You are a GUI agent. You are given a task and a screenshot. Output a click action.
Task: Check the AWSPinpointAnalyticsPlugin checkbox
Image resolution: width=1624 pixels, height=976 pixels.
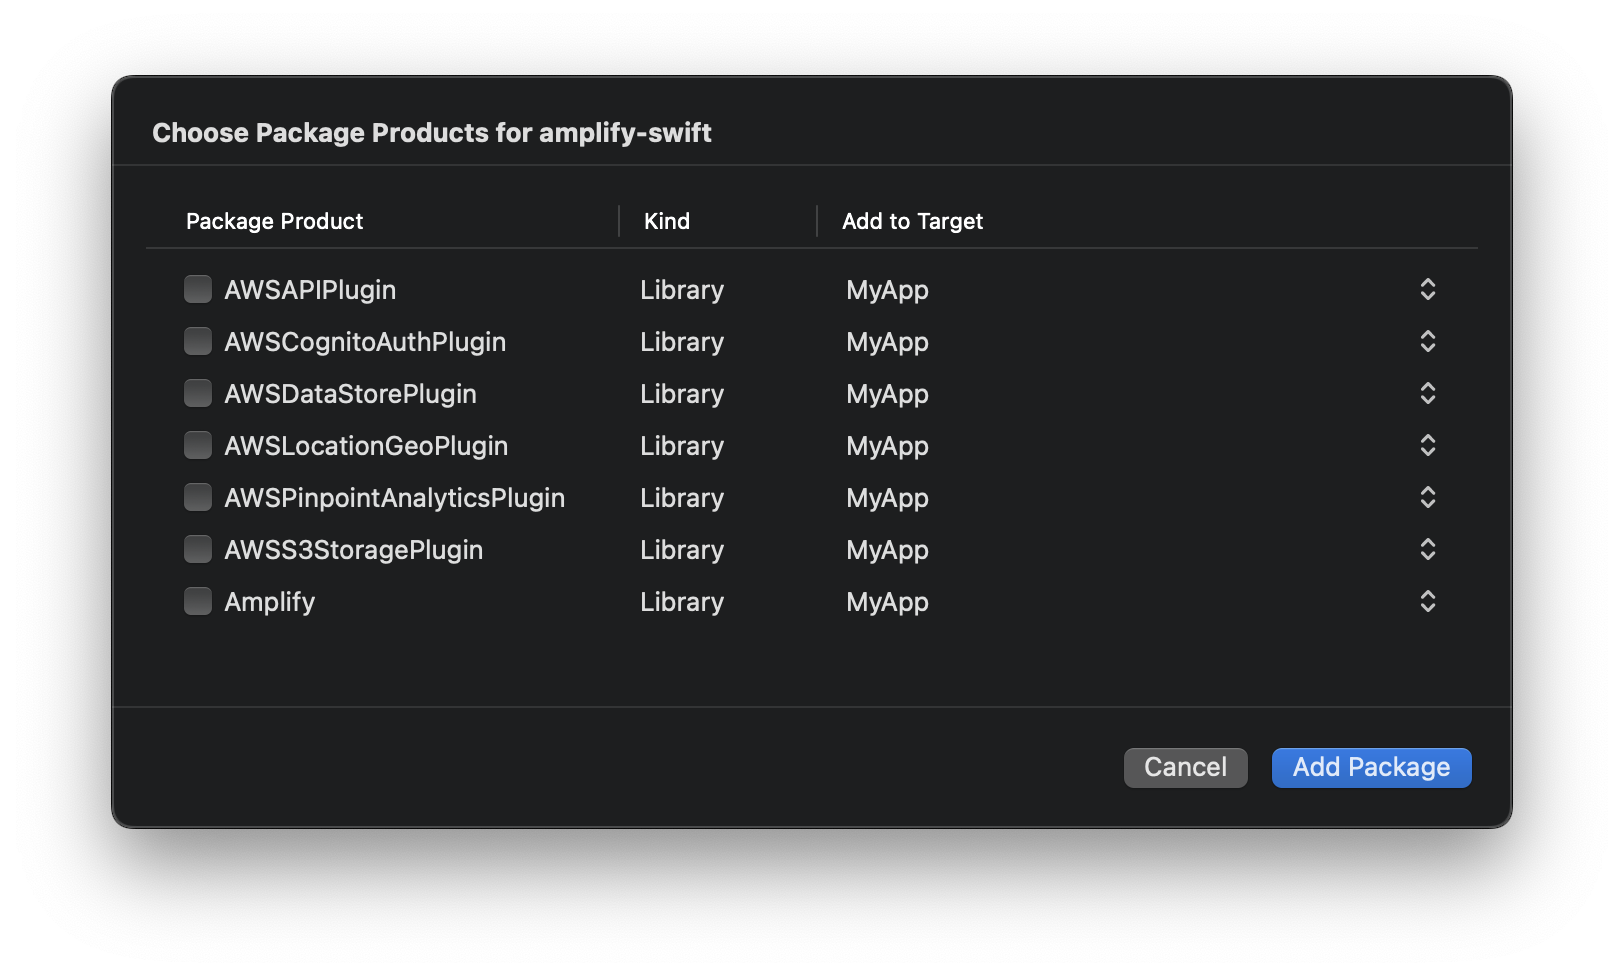click(198, 497)
